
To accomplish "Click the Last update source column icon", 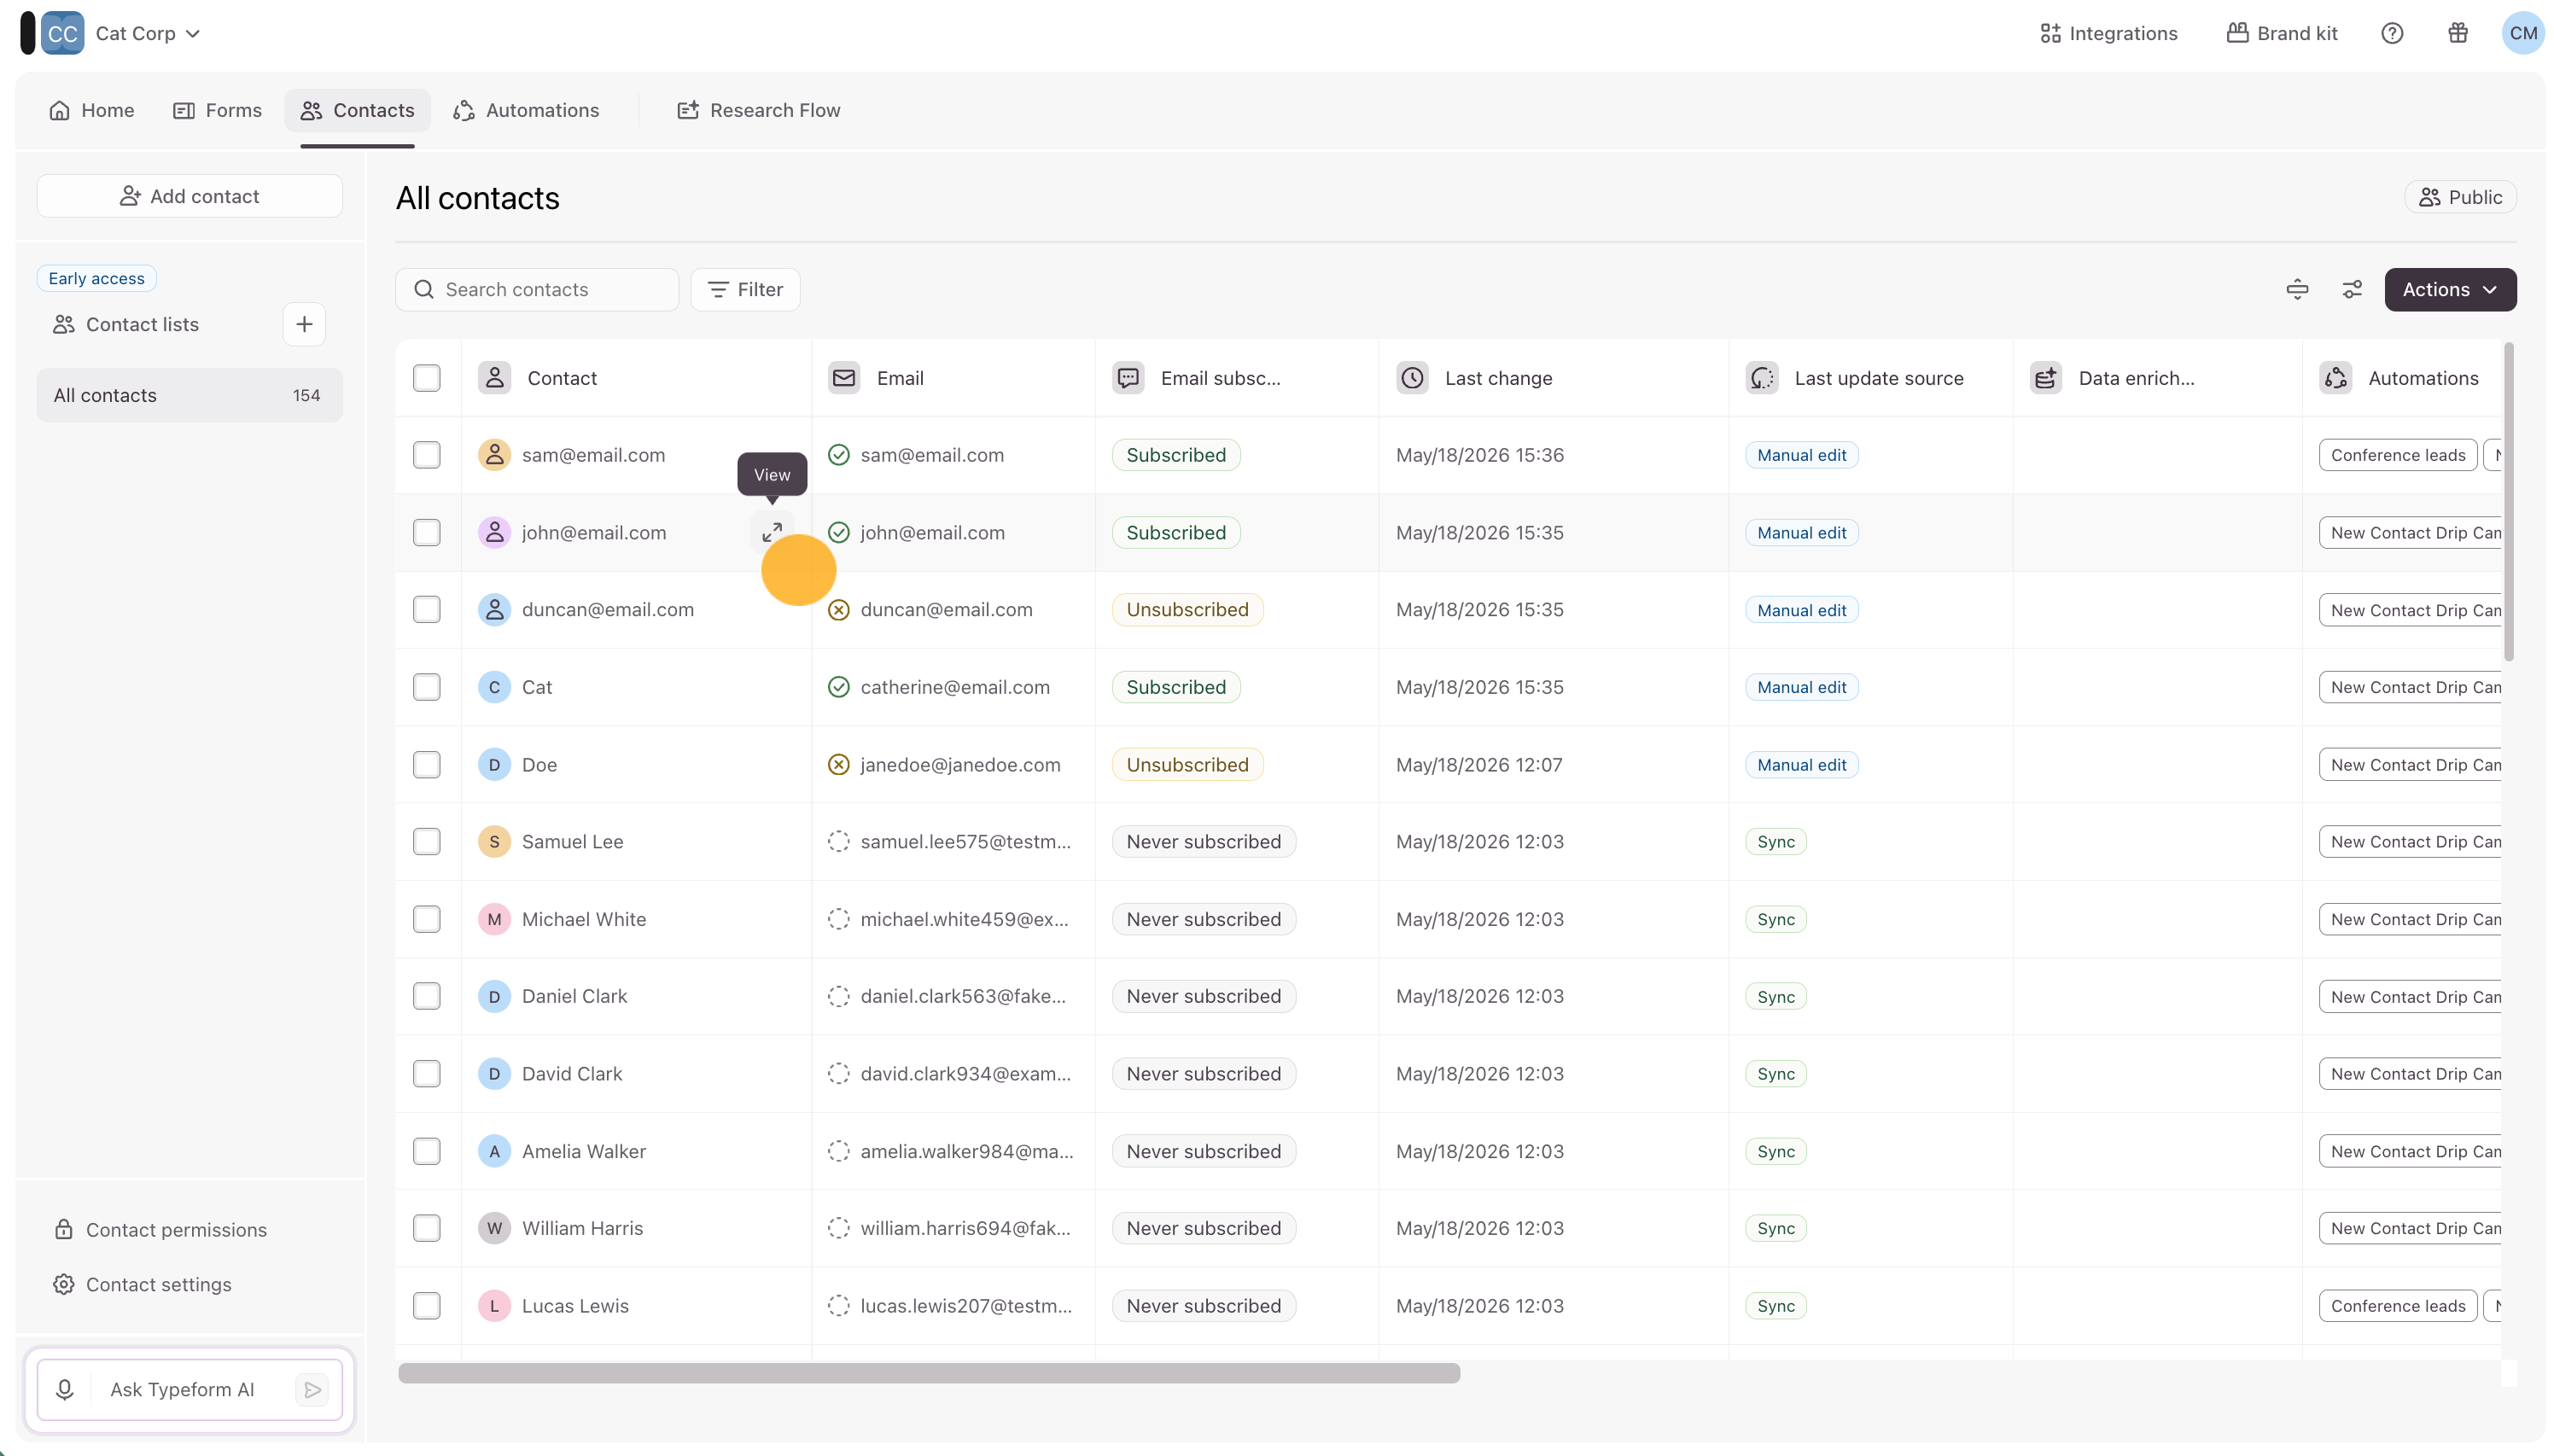I will (x=1762, y=378).
